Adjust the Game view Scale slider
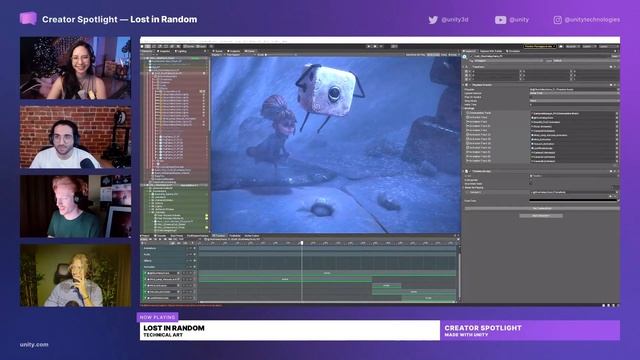 click(x=281, y=55)
